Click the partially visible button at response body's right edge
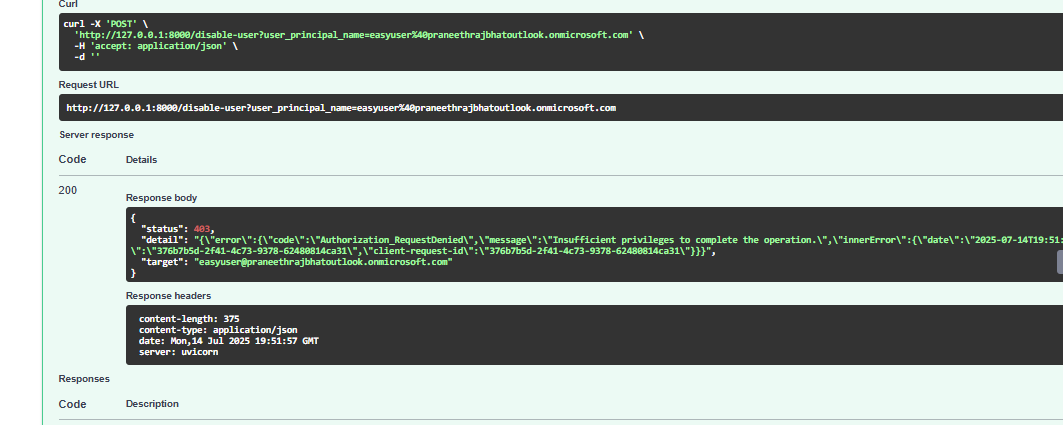This screenshot has width=1063, height=425. (x=1058, y=262)
